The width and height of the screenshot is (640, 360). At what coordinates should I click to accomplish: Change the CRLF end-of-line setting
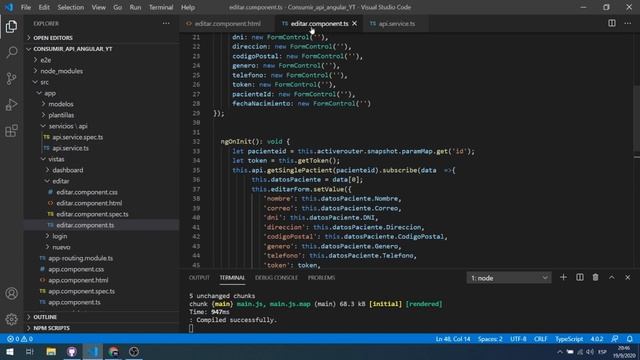tap(540, 339)
